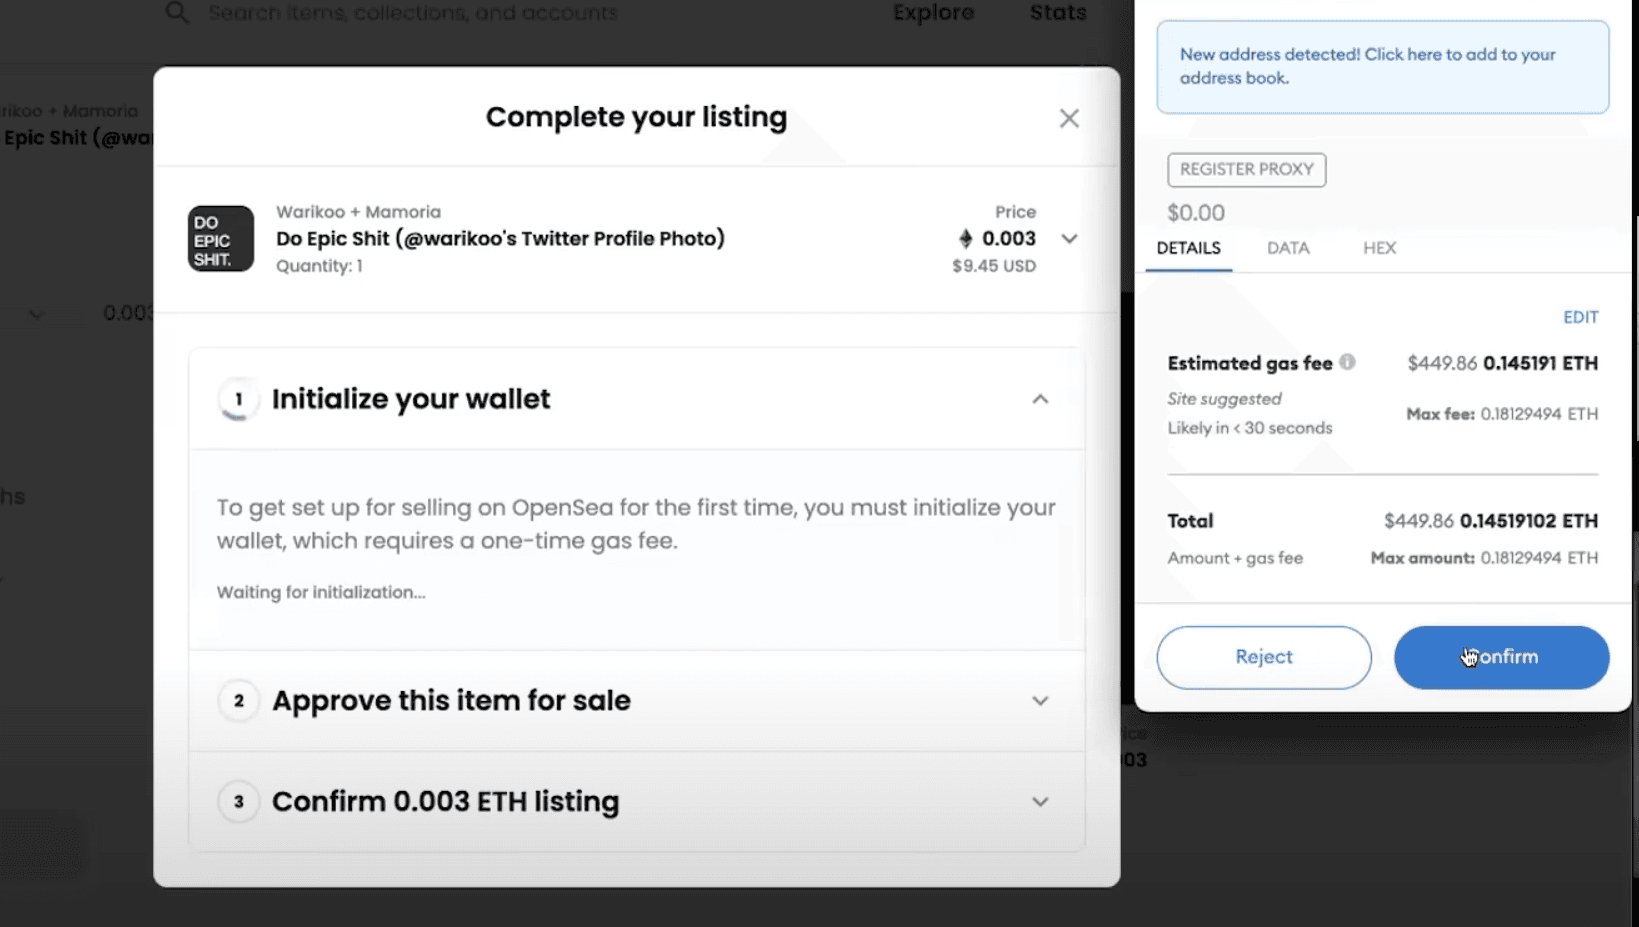Image resolution: width=1639 pixels, height=927 pixels.
Task: Expand the price details chevron
Action: [1069, 239]
